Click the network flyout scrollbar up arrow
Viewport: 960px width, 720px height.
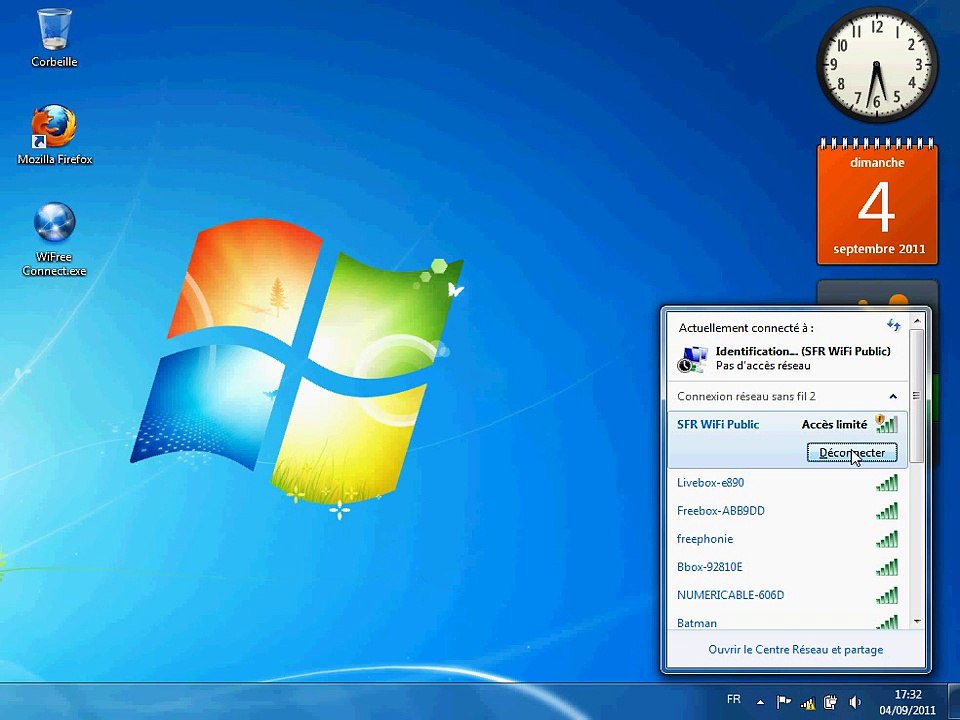pyautogui.click(x=917, y=320)
